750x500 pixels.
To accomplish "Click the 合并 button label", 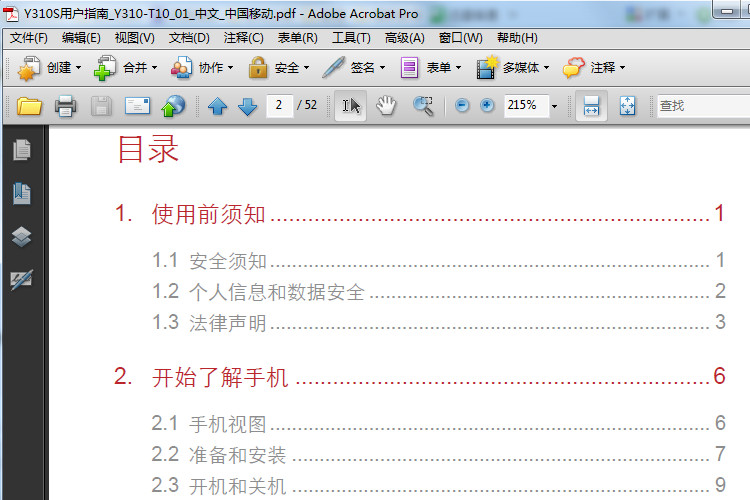I will pos(135,68).
